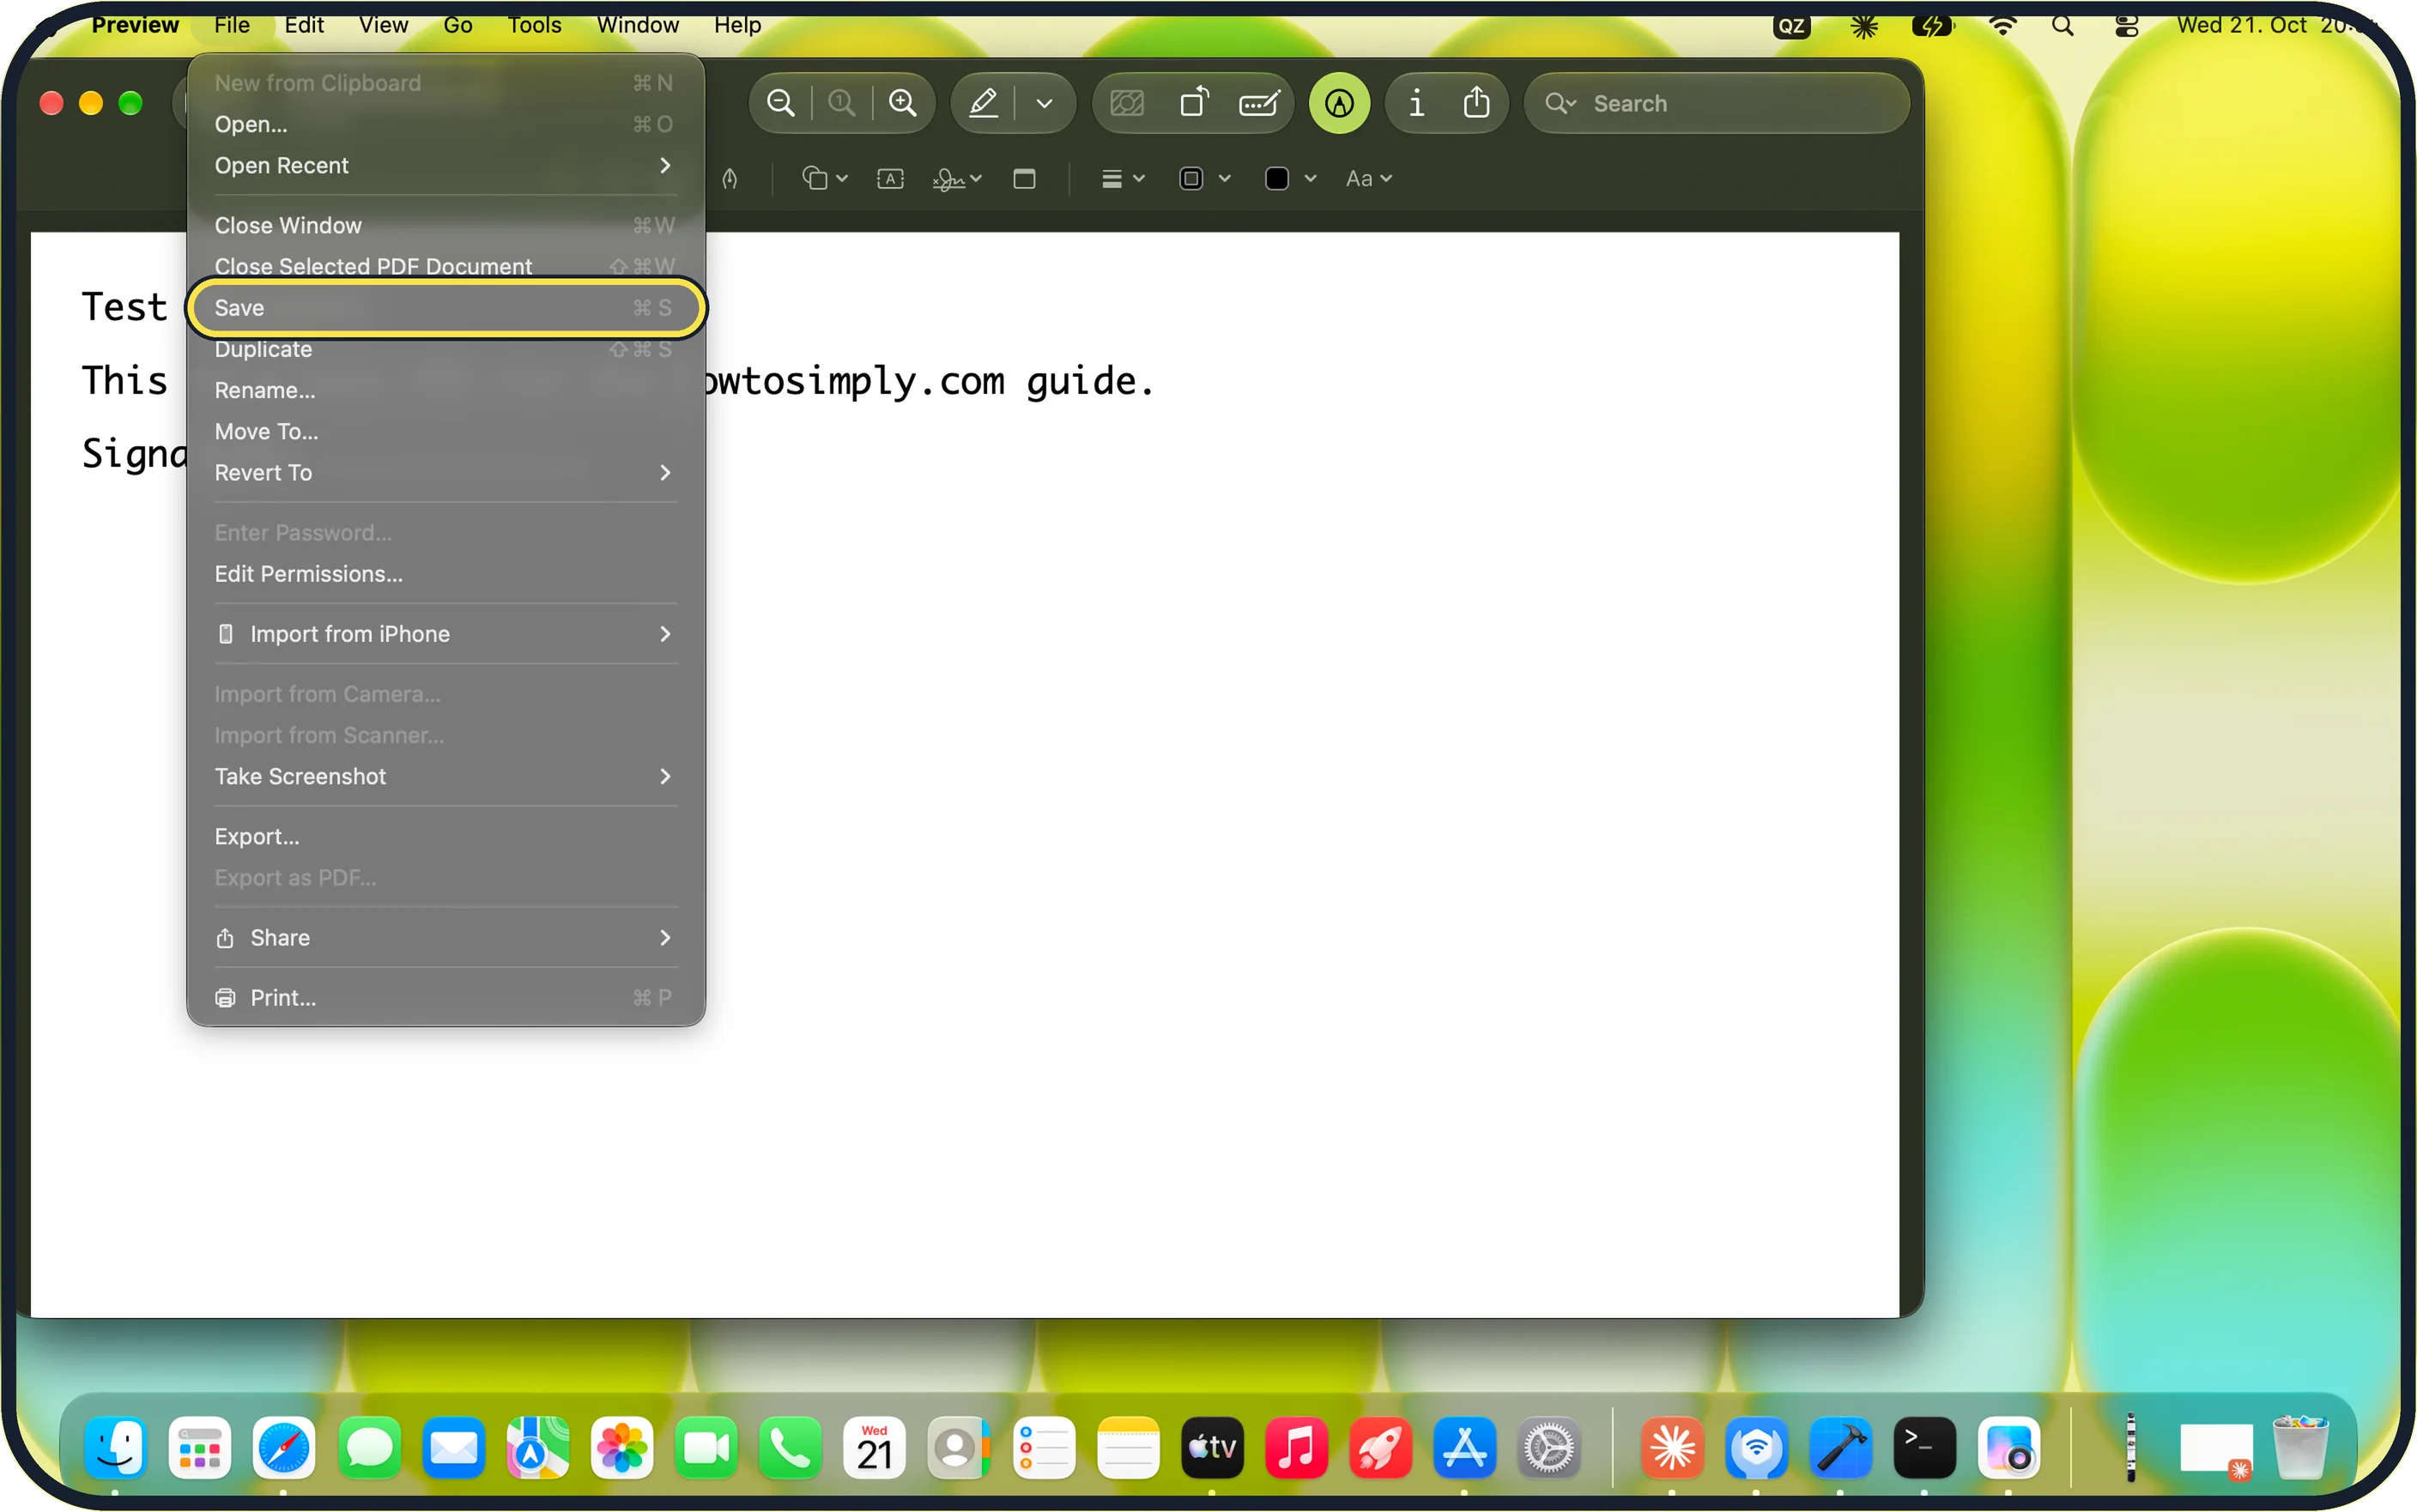
Task: Open the Border Color dropdown
Action: 1204,179
